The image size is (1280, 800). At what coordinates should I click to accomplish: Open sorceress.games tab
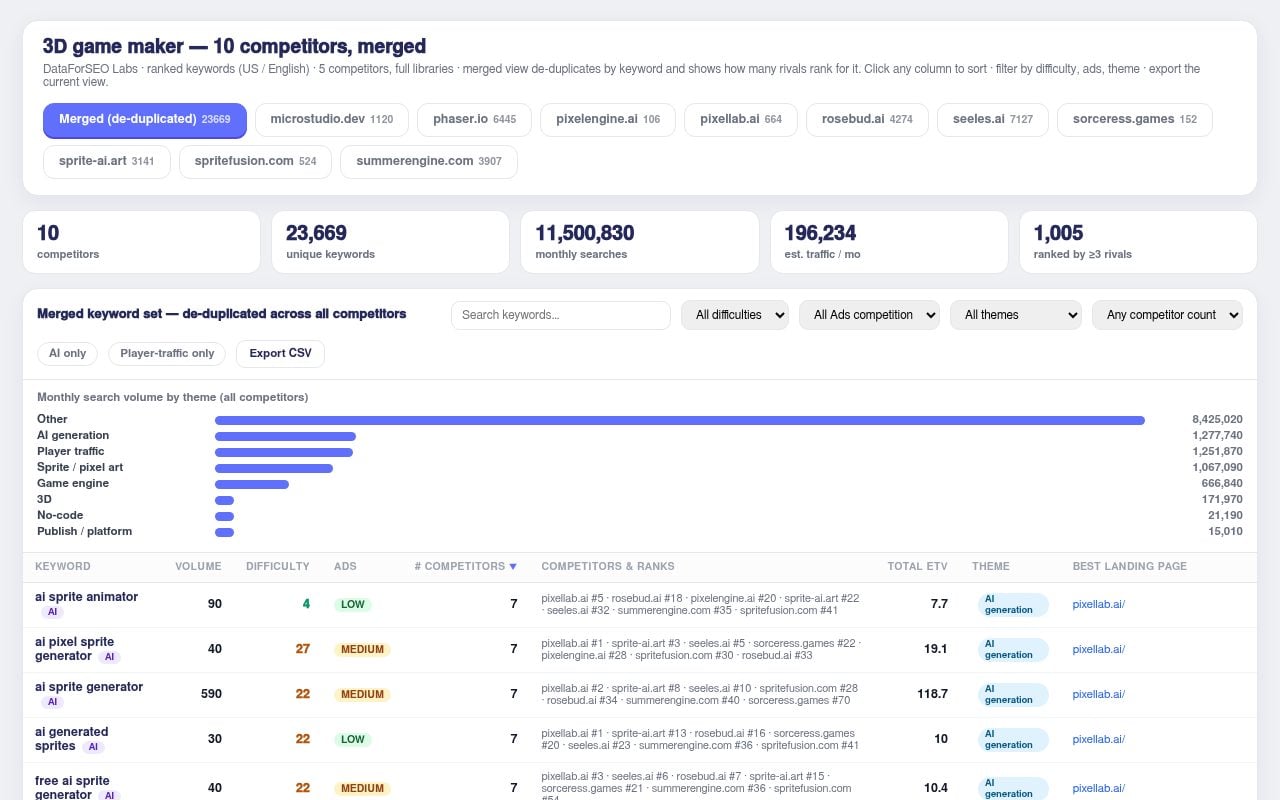pyautogui.click(x=1135, y=119)
